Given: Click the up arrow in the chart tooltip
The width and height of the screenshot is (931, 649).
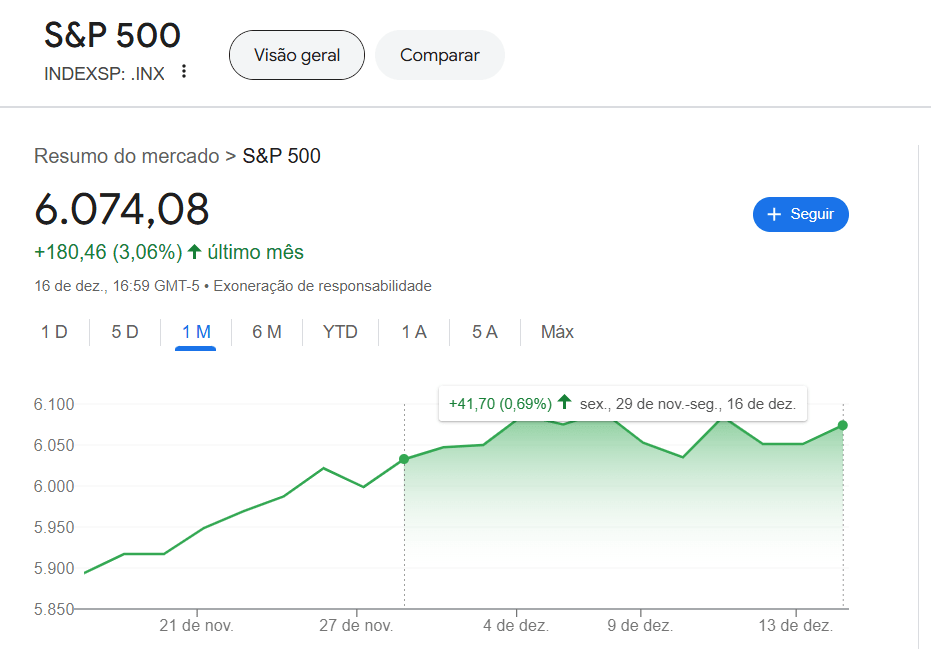Looking at the screenshot, I should 565,403.
